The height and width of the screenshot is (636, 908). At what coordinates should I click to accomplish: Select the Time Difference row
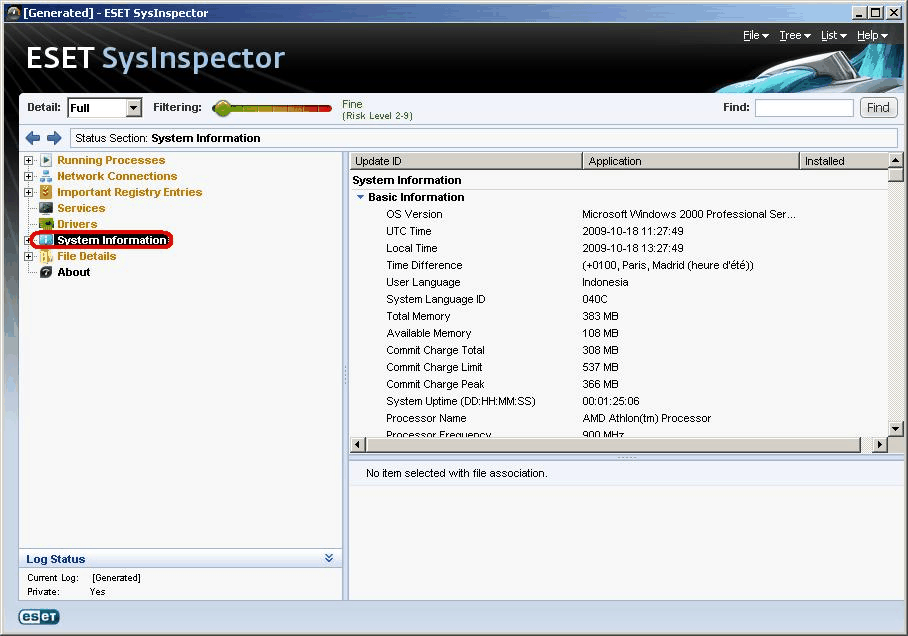pos(619,265)
